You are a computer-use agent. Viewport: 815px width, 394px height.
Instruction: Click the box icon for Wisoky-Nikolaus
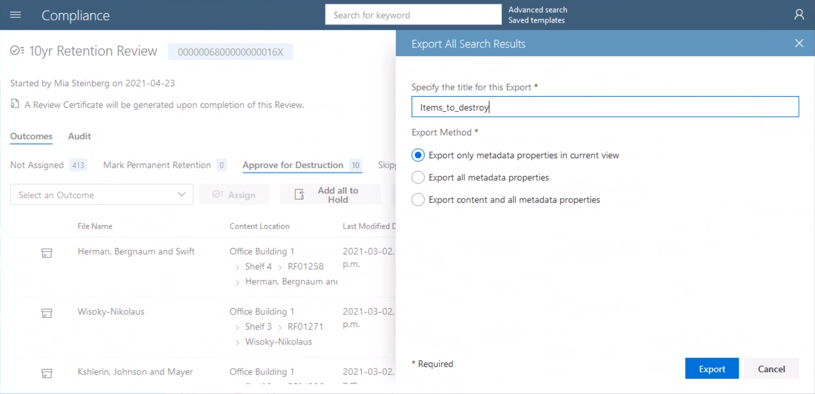(47, 313)
